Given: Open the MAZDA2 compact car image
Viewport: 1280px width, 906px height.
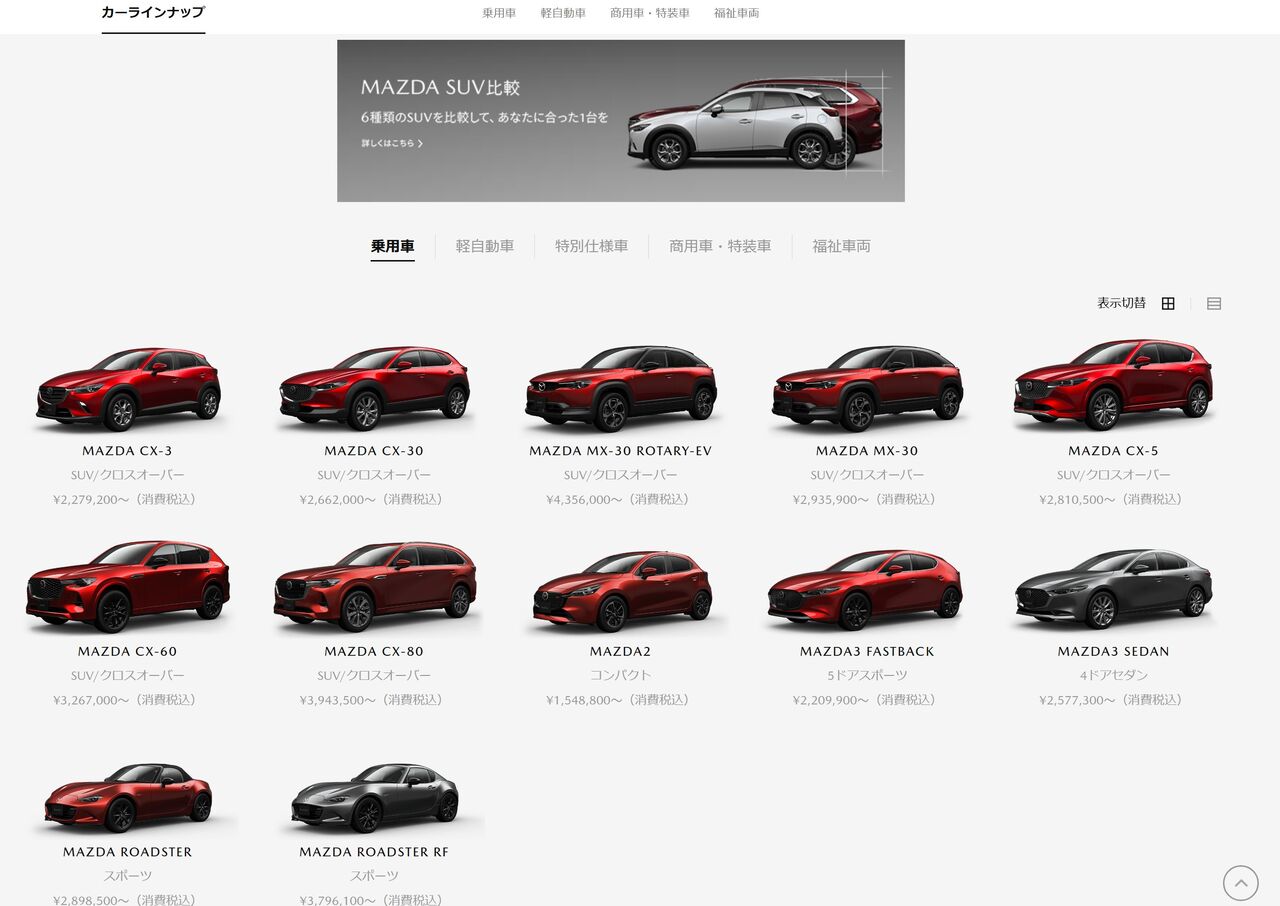Looking at the screenshot, I should tap(620, 590).
